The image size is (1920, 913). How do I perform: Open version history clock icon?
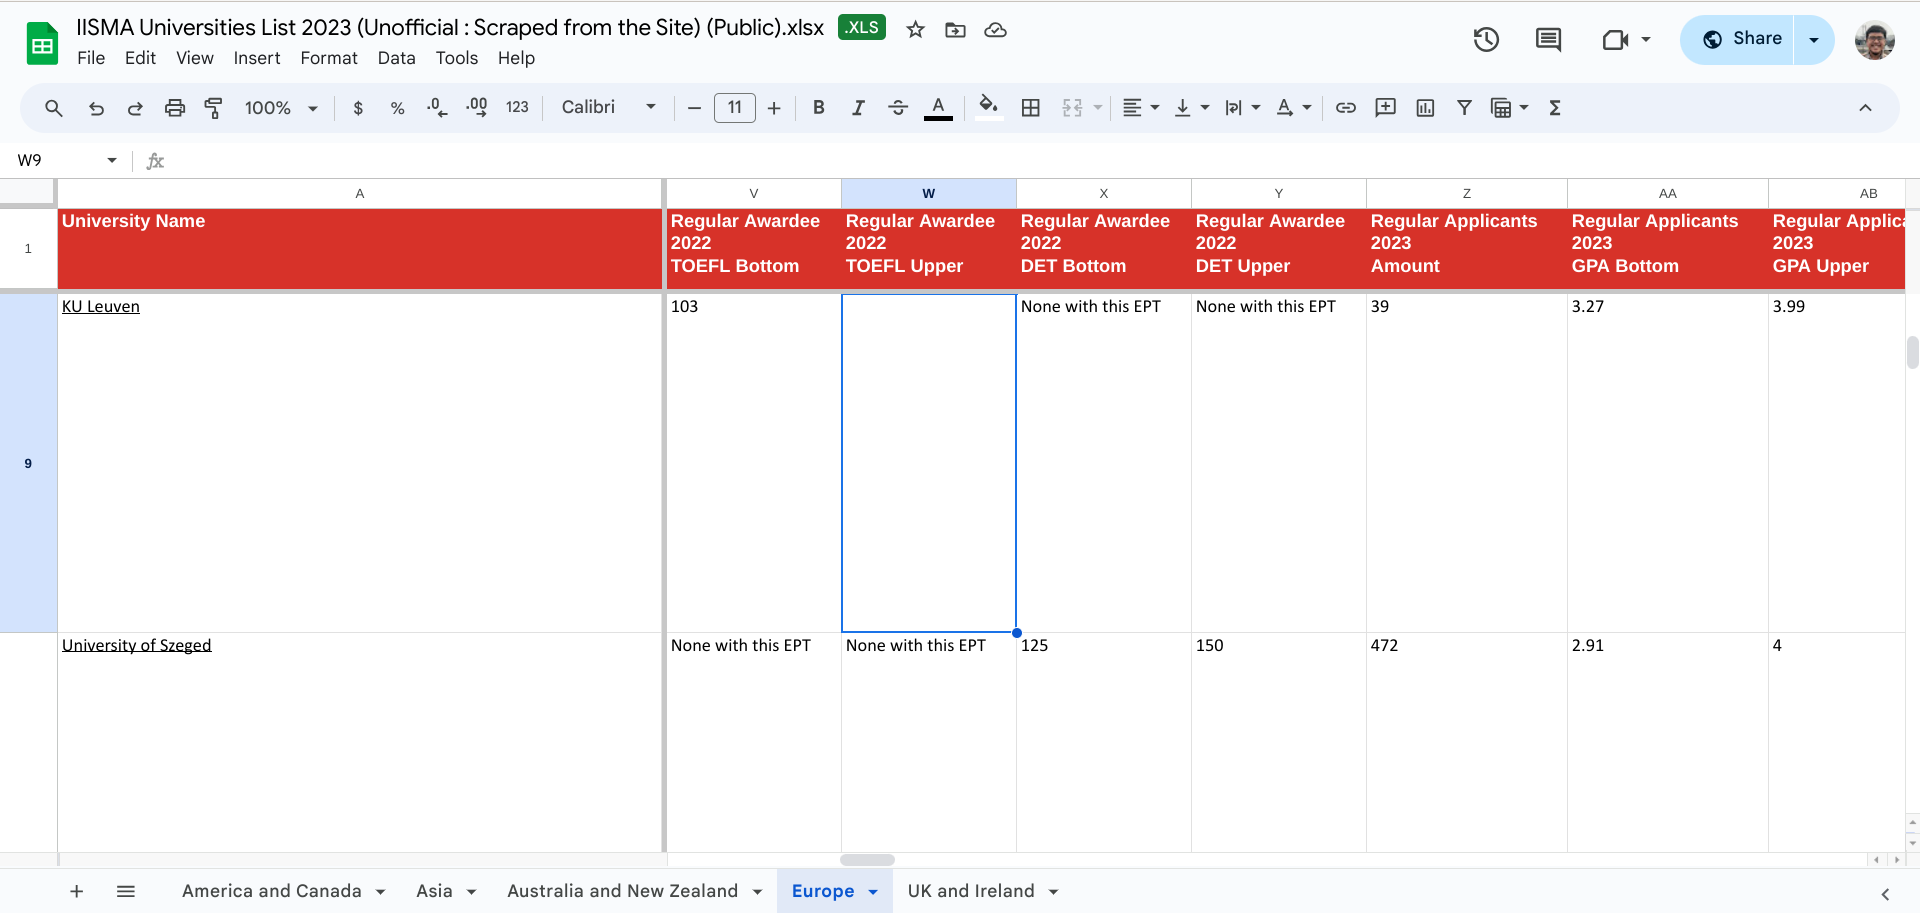click(1486, 40)
